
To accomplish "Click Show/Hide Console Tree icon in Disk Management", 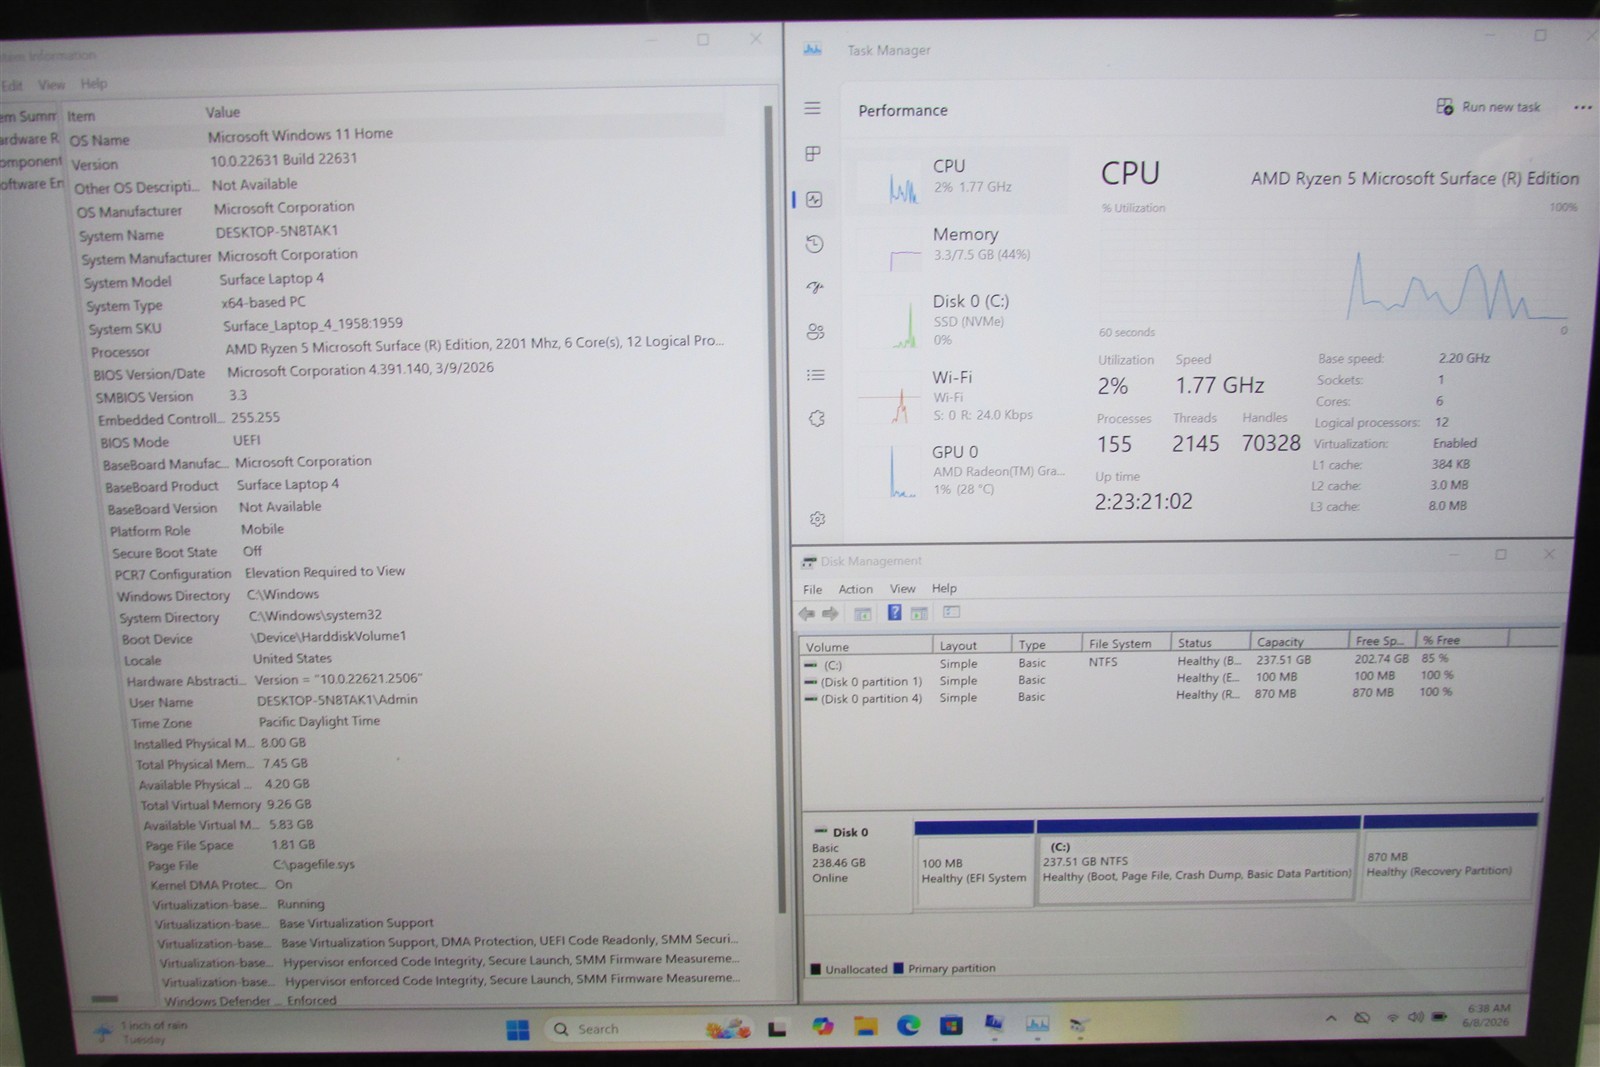I will coord(862,613).
